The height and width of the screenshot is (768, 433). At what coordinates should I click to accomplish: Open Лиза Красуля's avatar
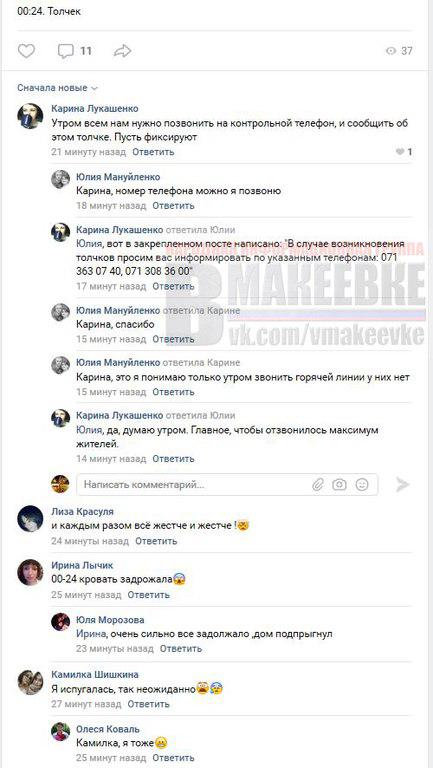click(30, 518)
